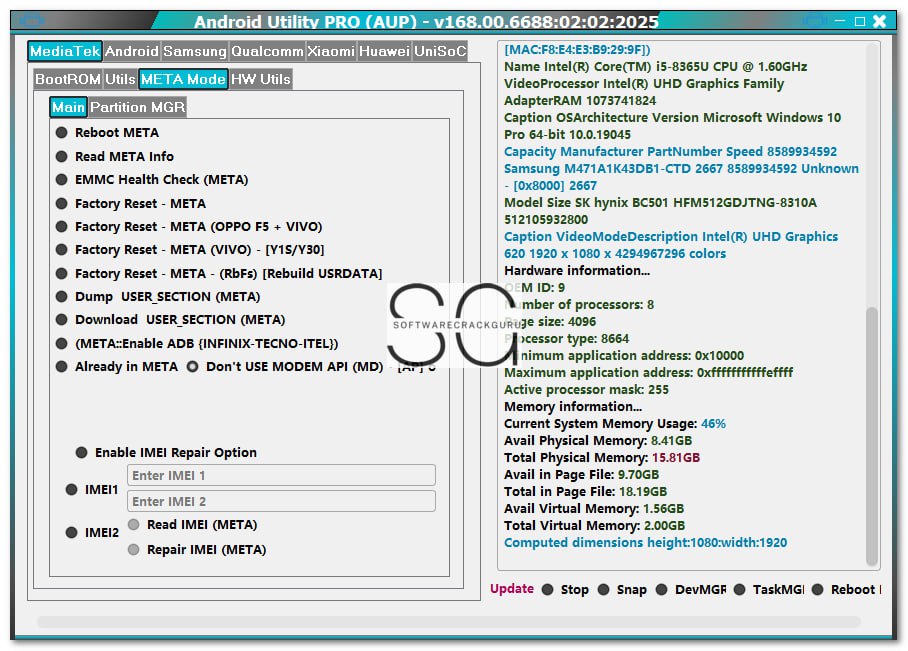
Task: Open the MediaTek tab
Action: click(x=65, y=51)
